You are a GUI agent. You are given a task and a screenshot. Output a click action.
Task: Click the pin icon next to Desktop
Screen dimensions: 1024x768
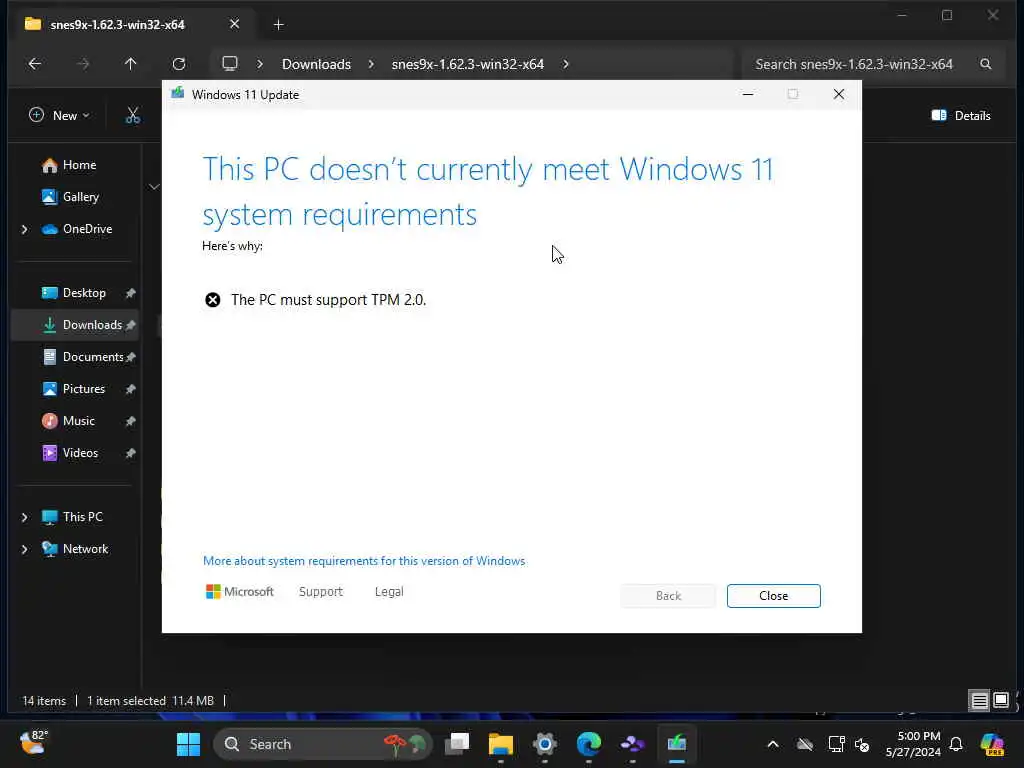coord(131,293)
